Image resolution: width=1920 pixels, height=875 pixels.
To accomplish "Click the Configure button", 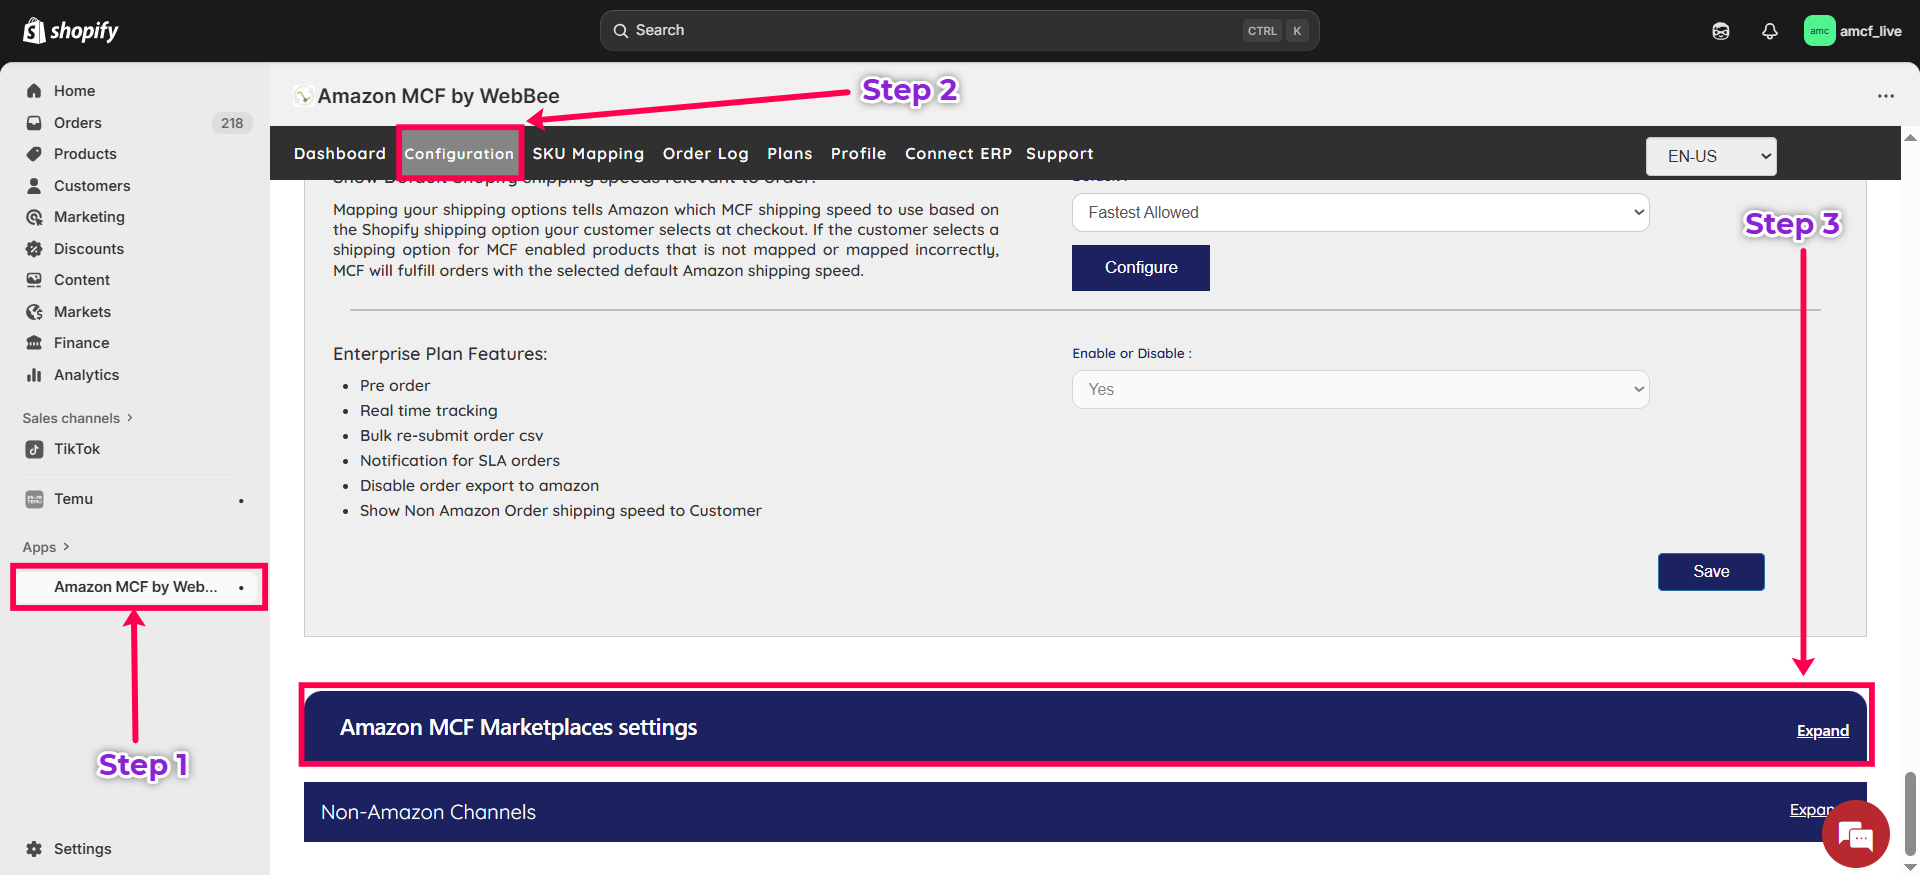I will click(1140, 268).
